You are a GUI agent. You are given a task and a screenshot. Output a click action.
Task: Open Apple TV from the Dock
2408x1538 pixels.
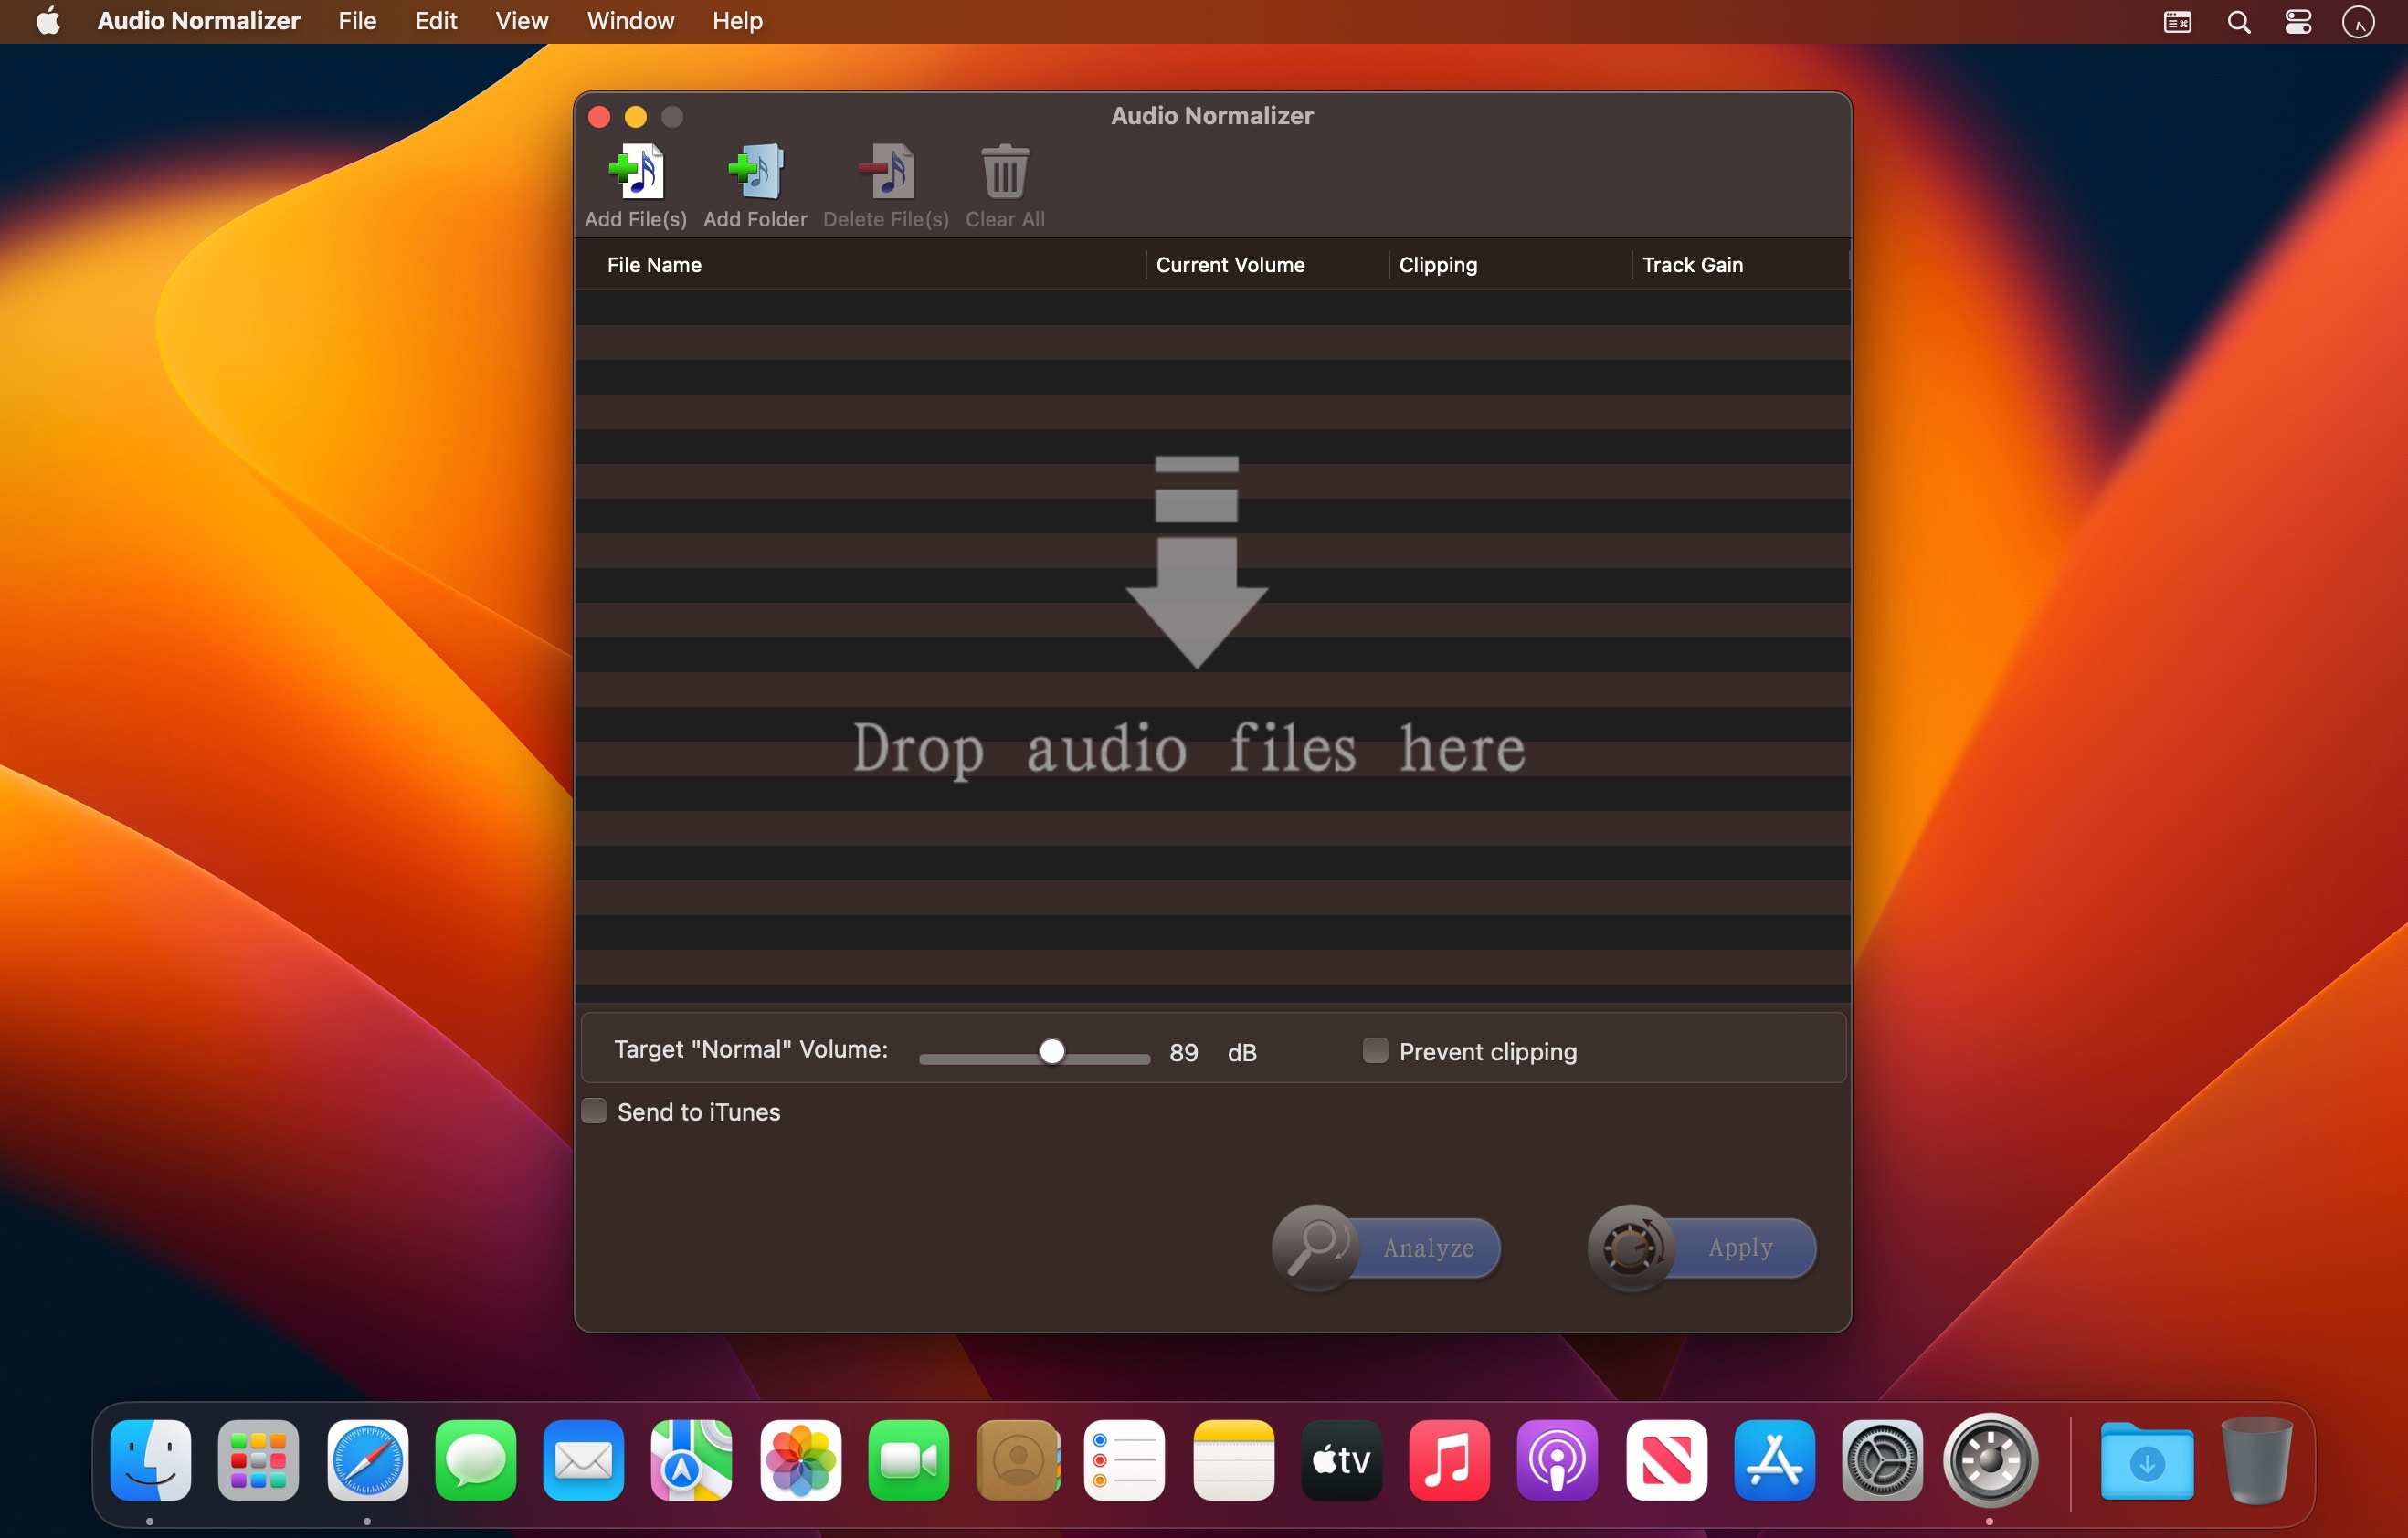pyautogui.click(x=1341, y=1459)
